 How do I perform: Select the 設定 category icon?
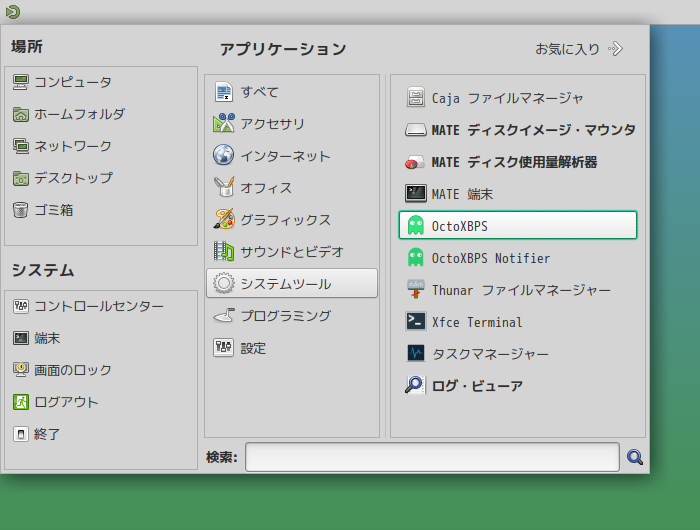pos(224,348)
